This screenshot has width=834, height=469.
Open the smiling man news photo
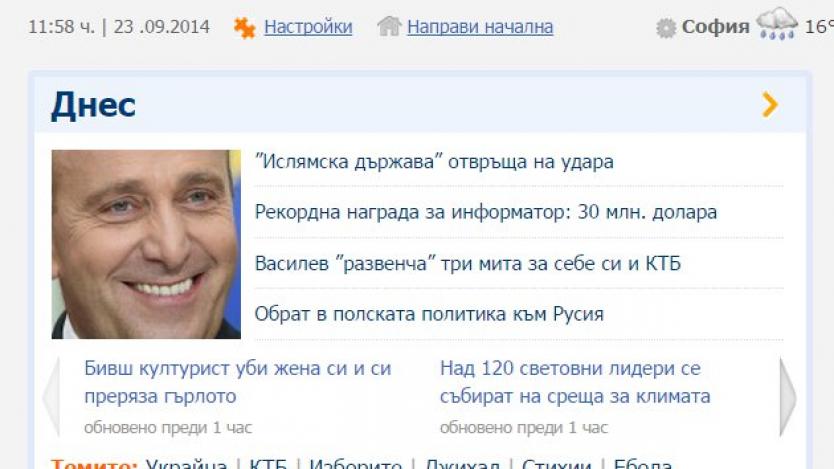[x=146, y=244]
